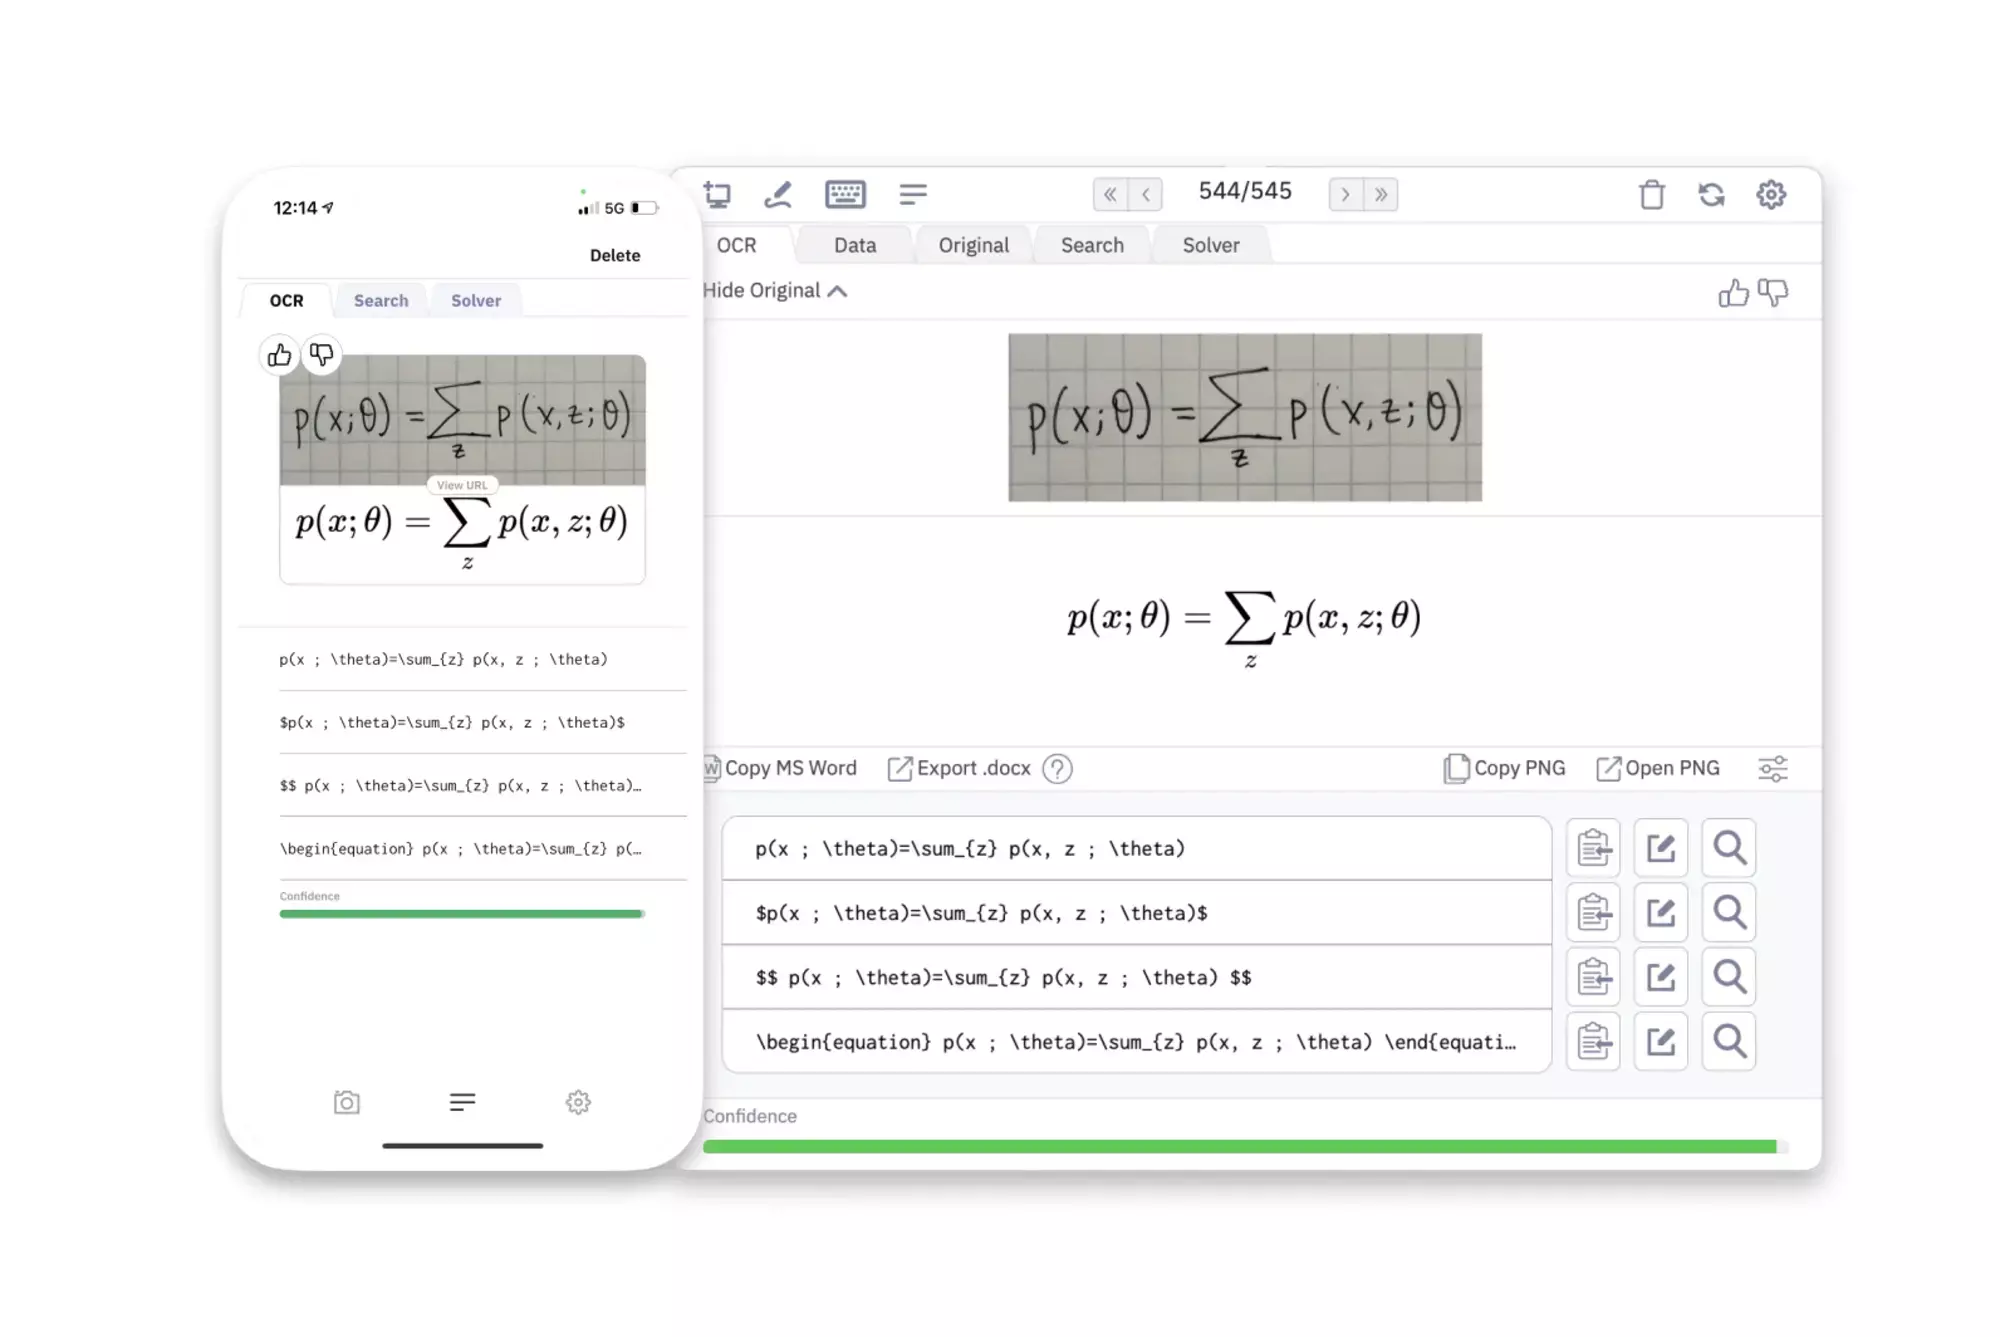This screenshot has width=2000, height=1337.
Task: Click the OCR tab on mobile
Action: pyautogui.click(x=286, y=298)
